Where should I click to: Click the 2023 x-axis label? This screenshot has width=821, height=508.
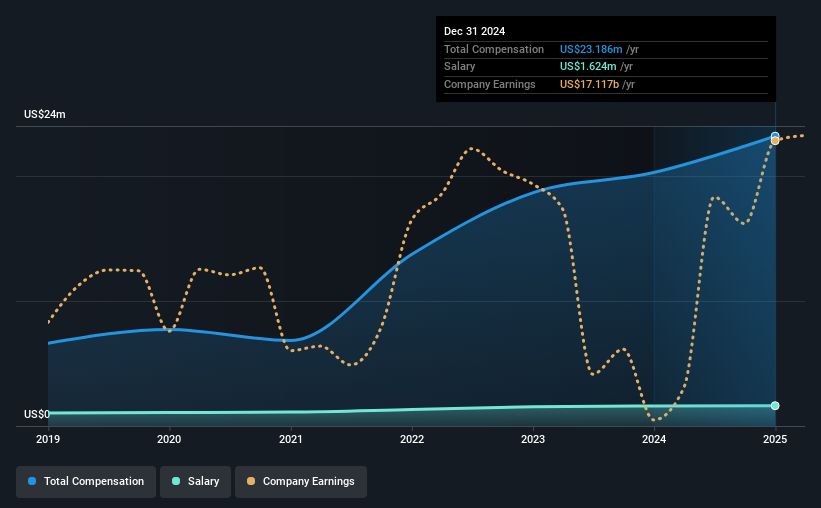click(x=533, y=439)
